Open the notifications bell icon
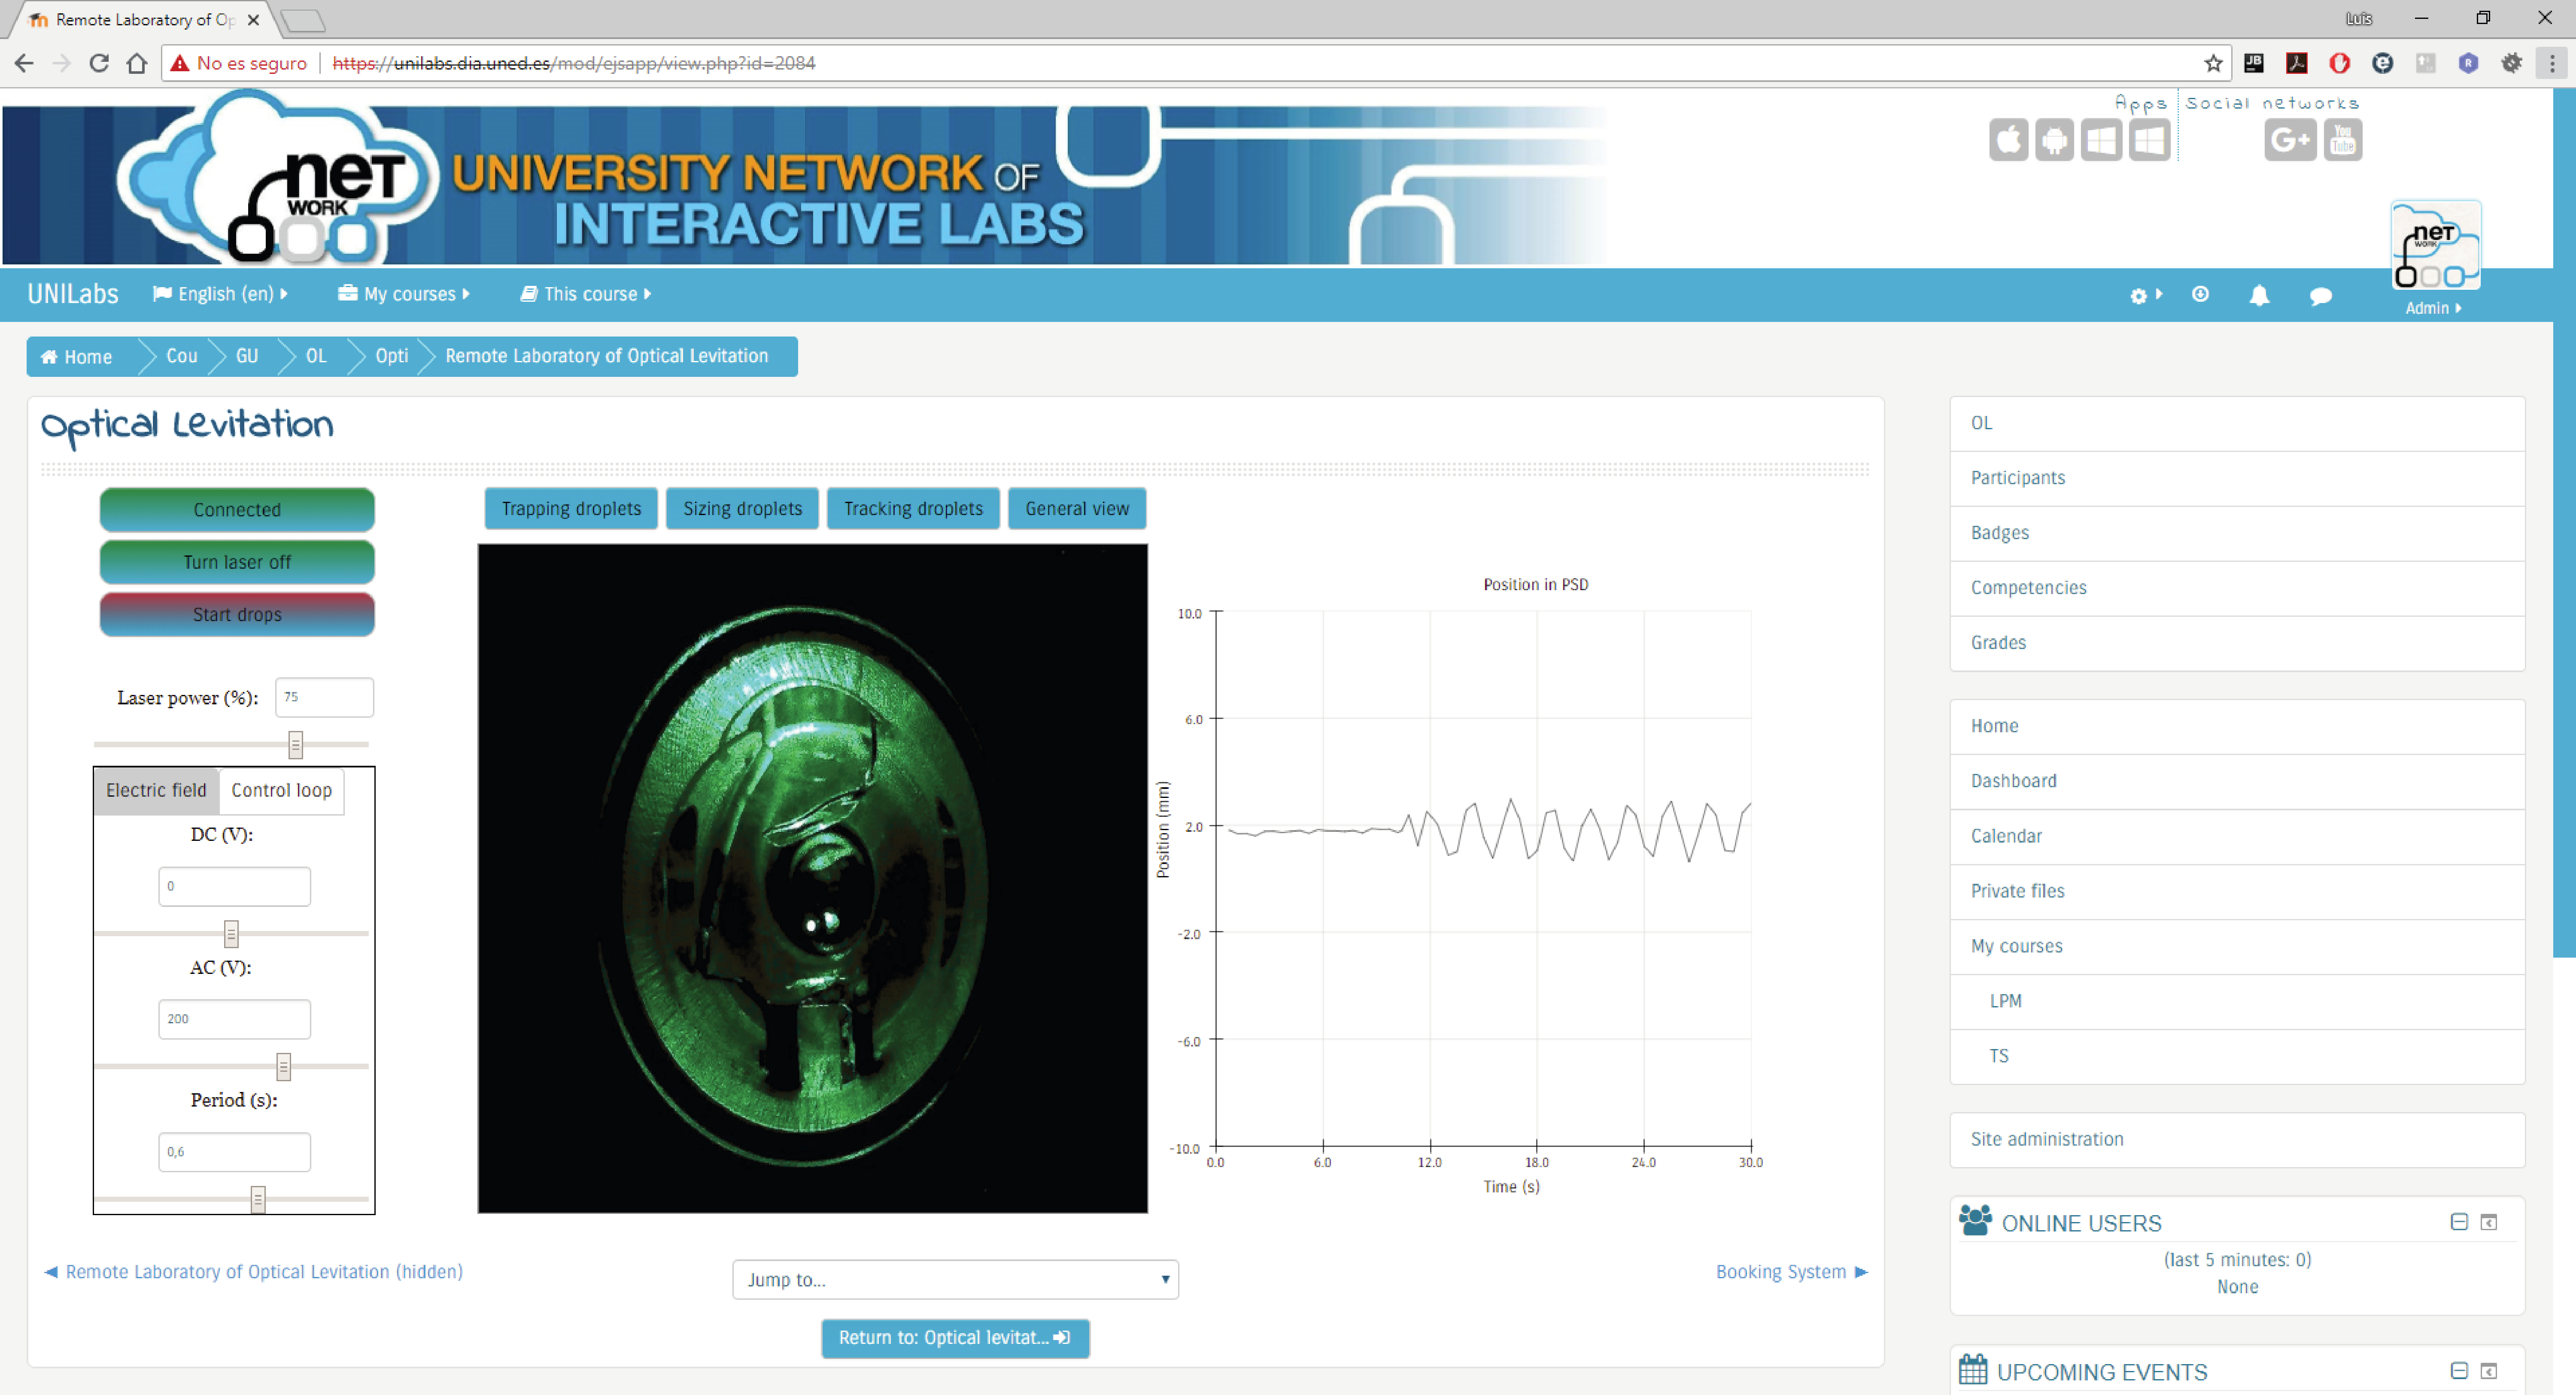Screen dimensions: 2576x1395 point(2259,295)
